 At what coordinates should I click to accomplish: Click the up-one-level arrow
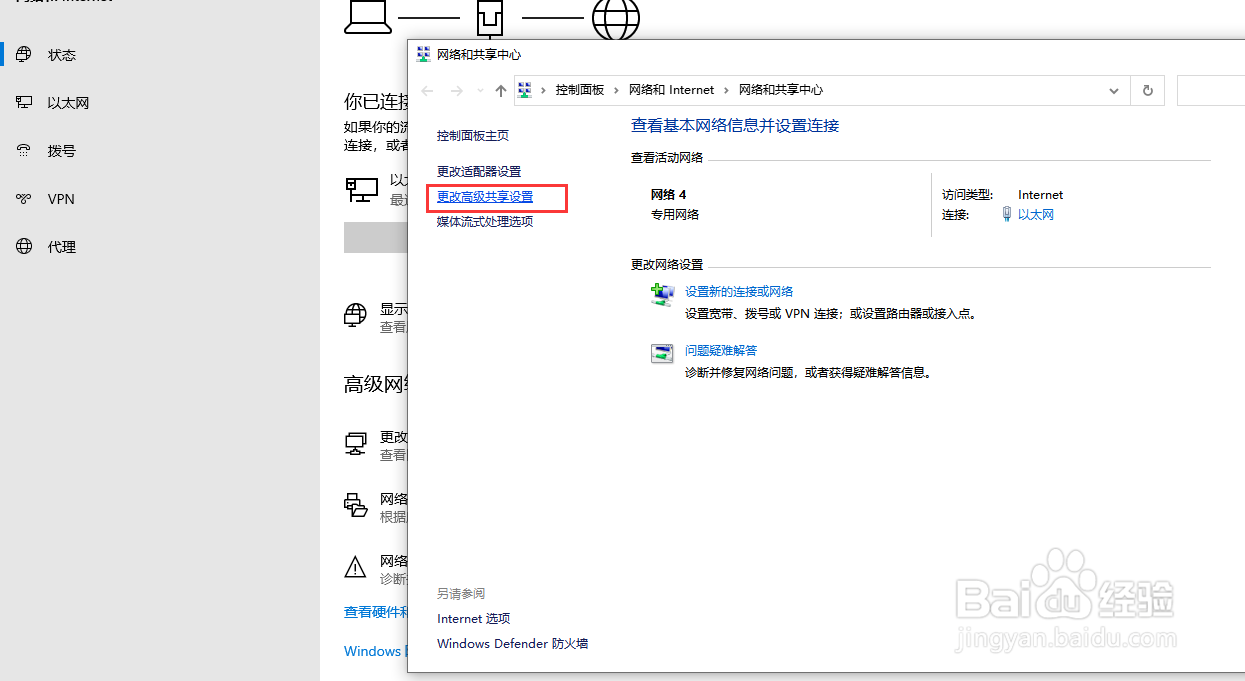click(500, 90)
